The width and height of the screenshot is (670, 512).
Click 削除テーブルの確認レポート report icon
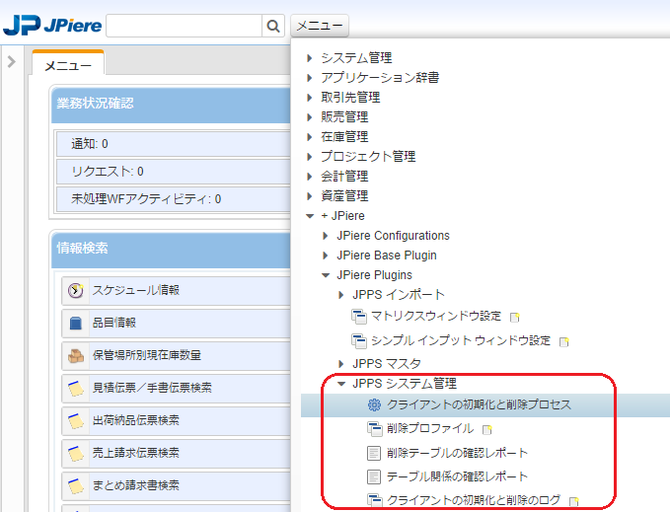tap(374, 453)
